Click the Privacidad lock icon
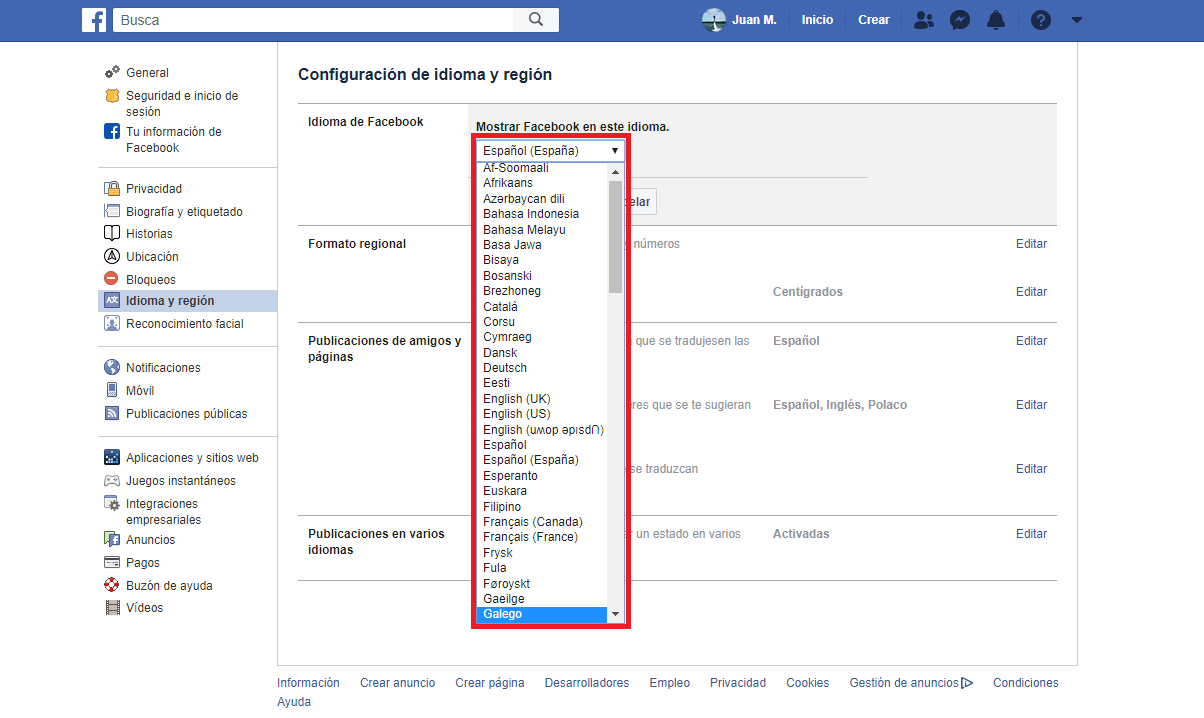Screen dimensions: 1204x718 pos(112,188)
